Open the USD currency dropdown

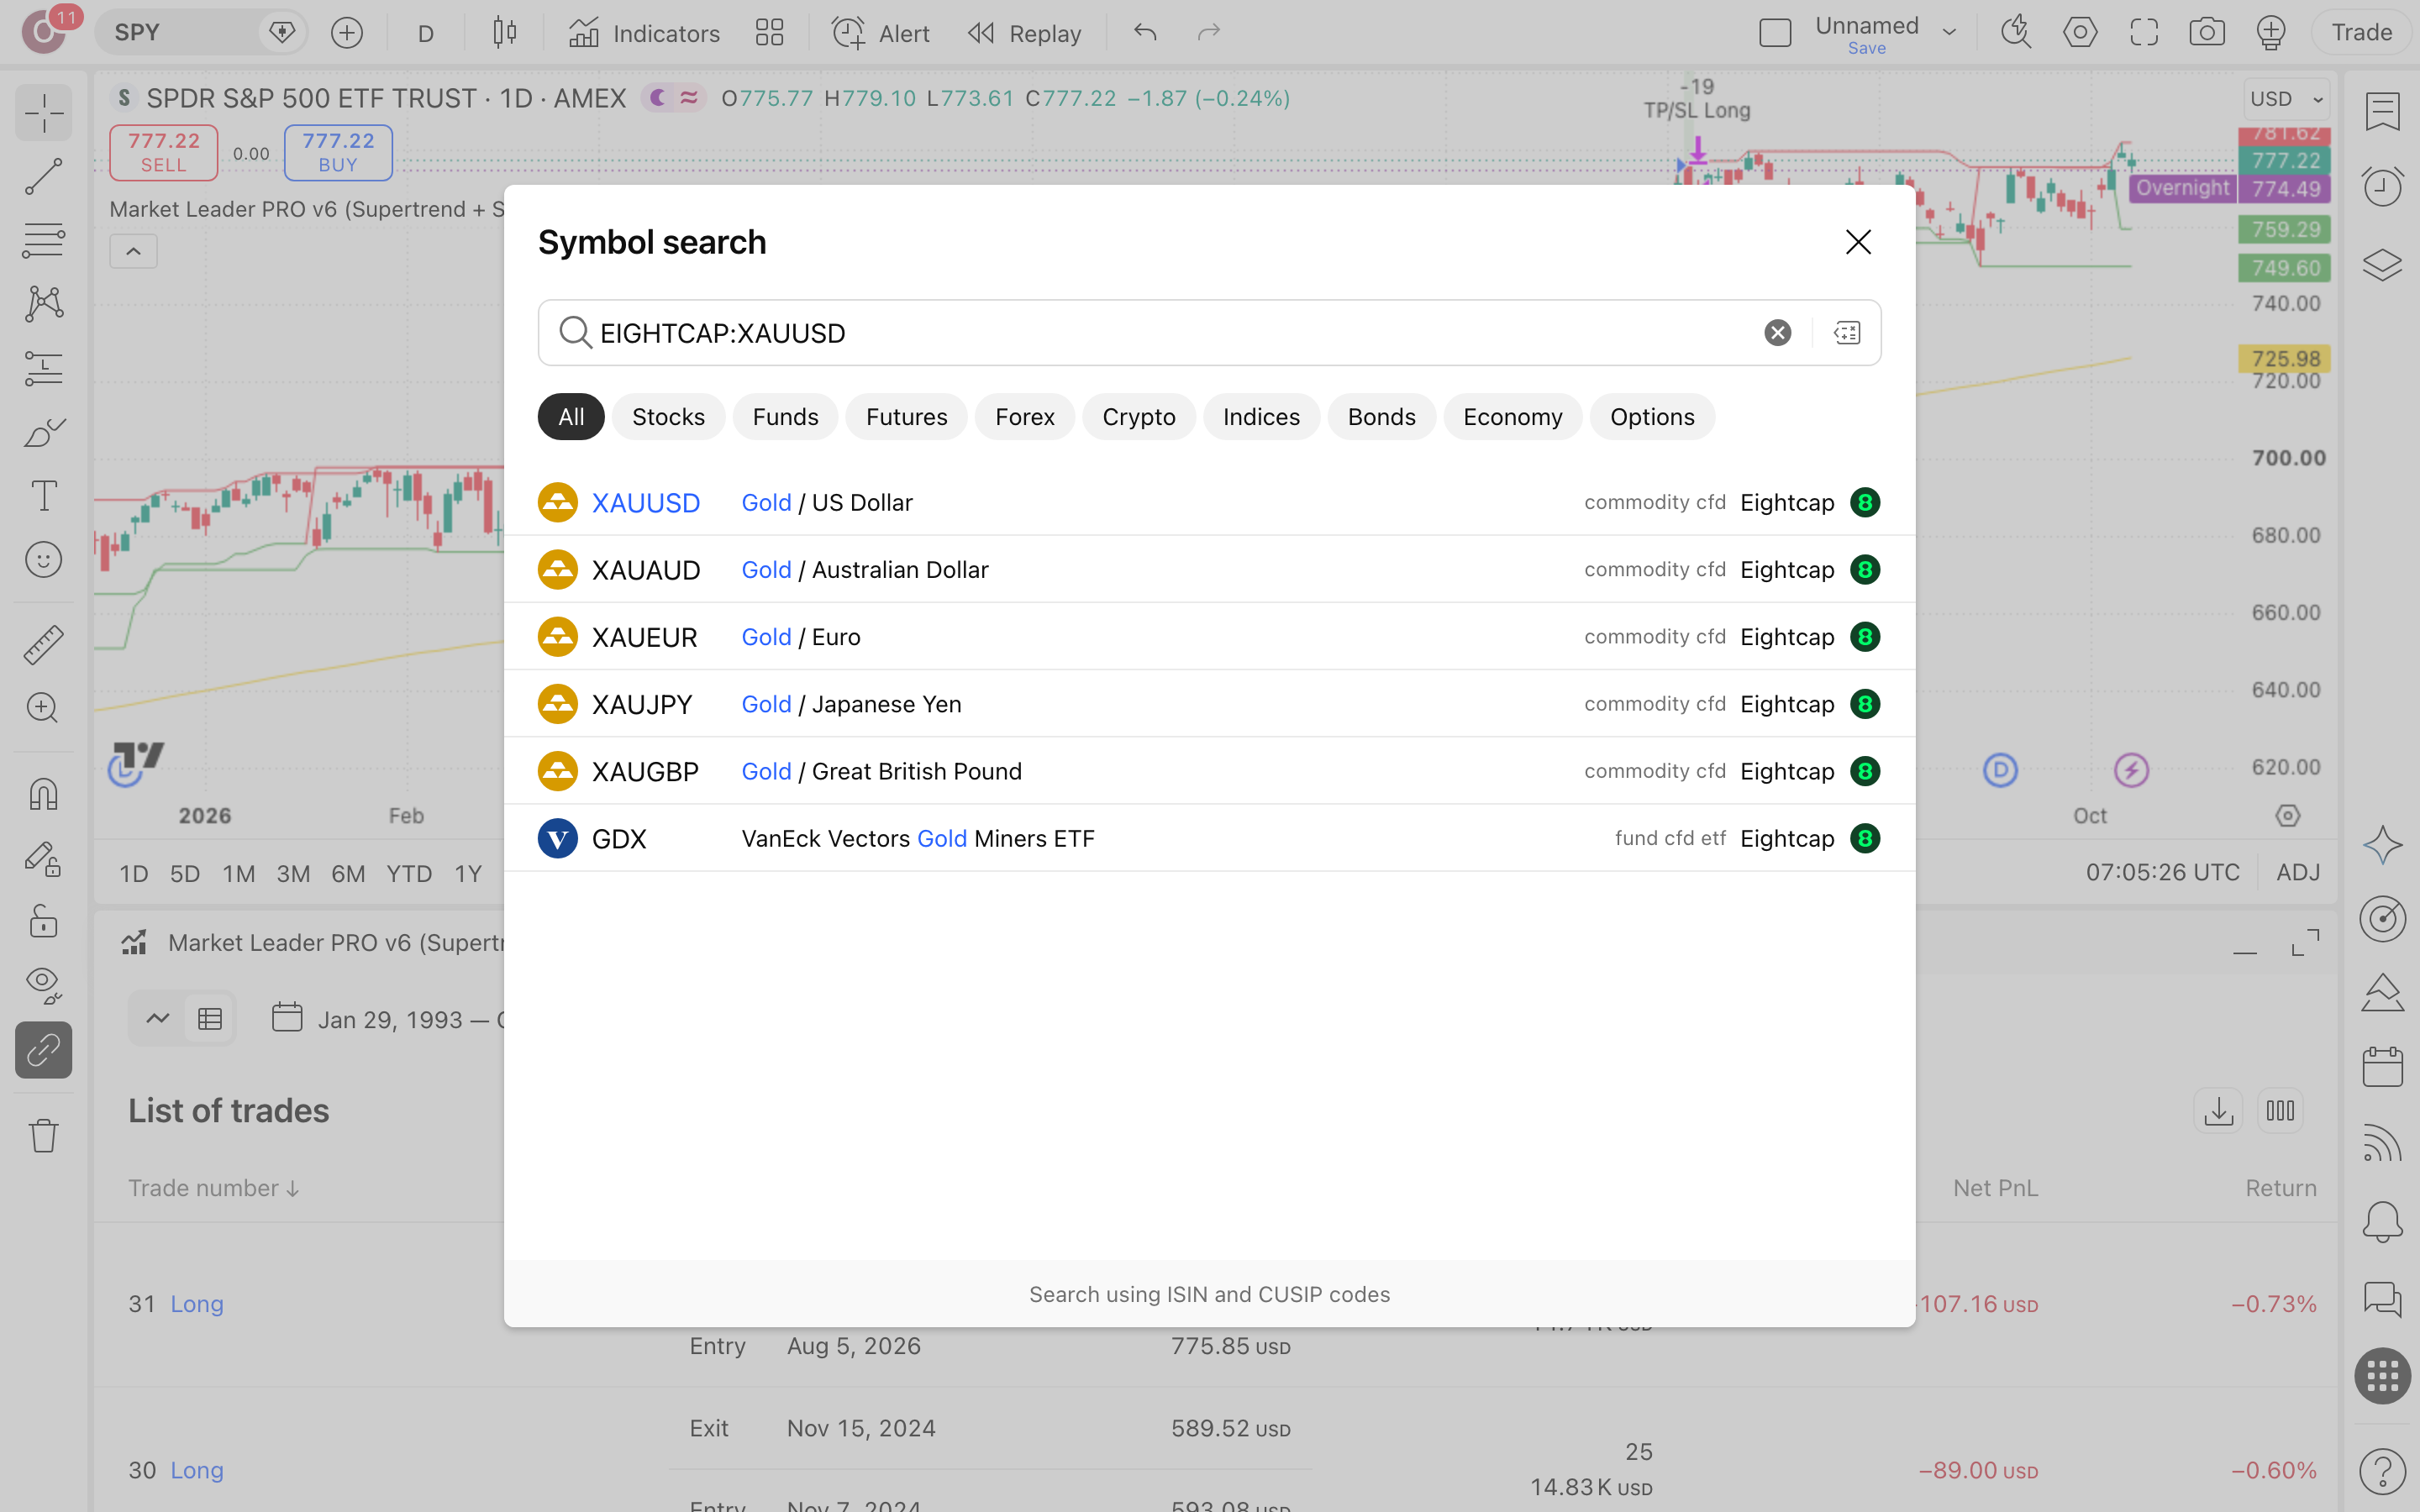pos(2286,99)
